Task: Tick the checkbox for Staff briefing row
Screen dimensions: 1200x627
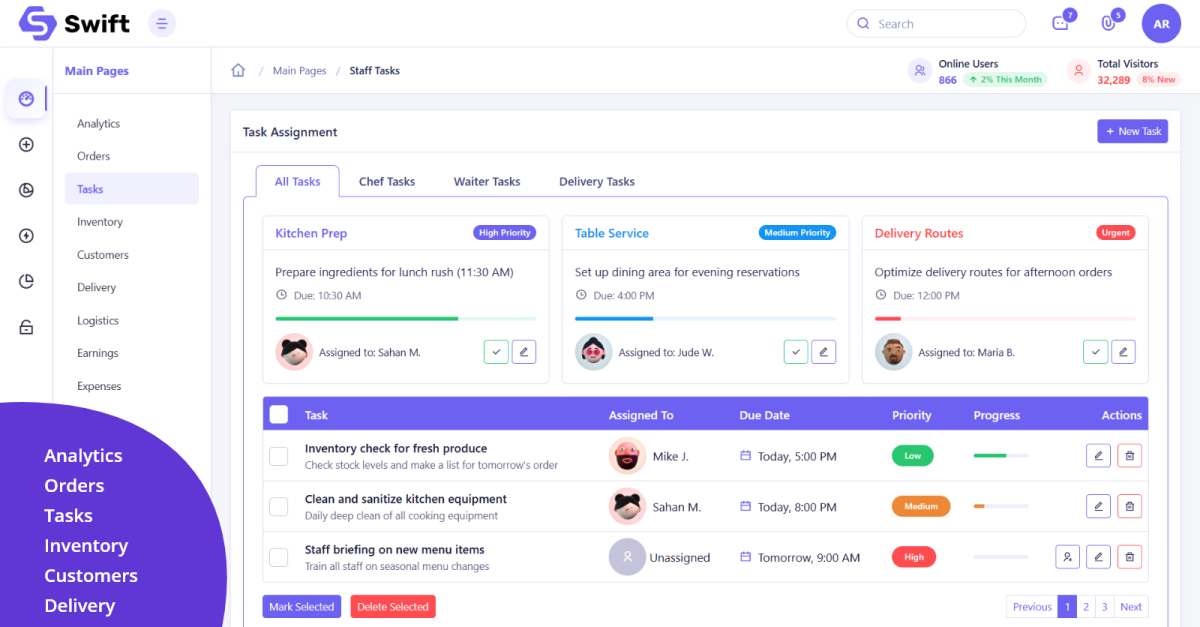Action: tap(279, 556)
